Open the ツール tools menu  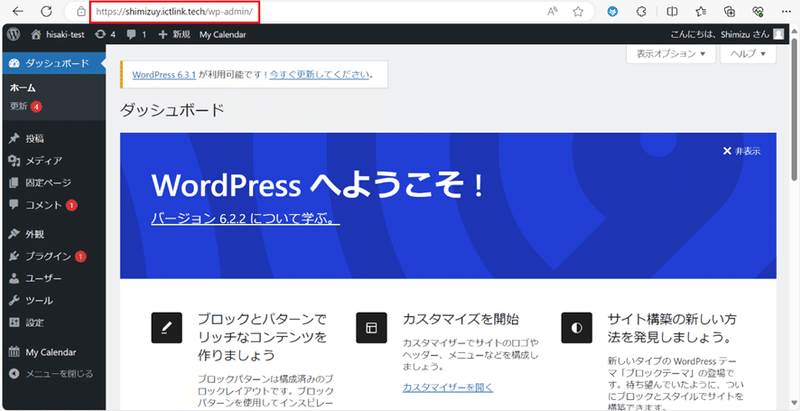tap(54, 300)
